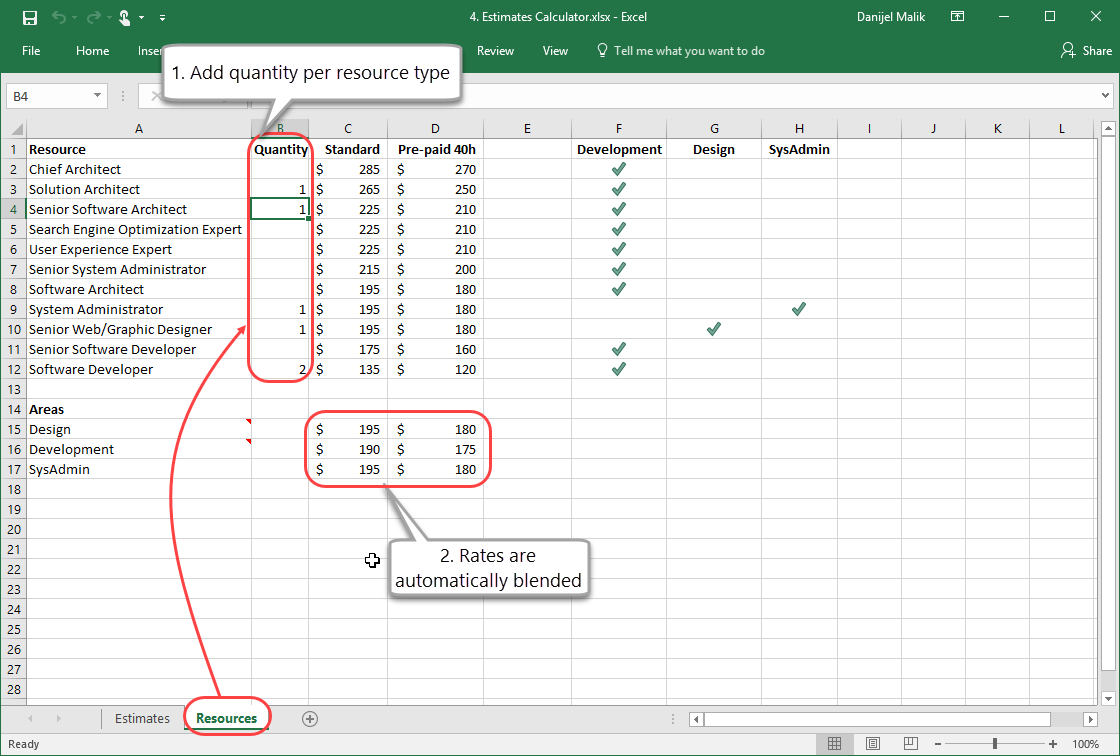Switch to Page Break Preview view
Screen dimensions: 1120x756
[x=911, y=744]
